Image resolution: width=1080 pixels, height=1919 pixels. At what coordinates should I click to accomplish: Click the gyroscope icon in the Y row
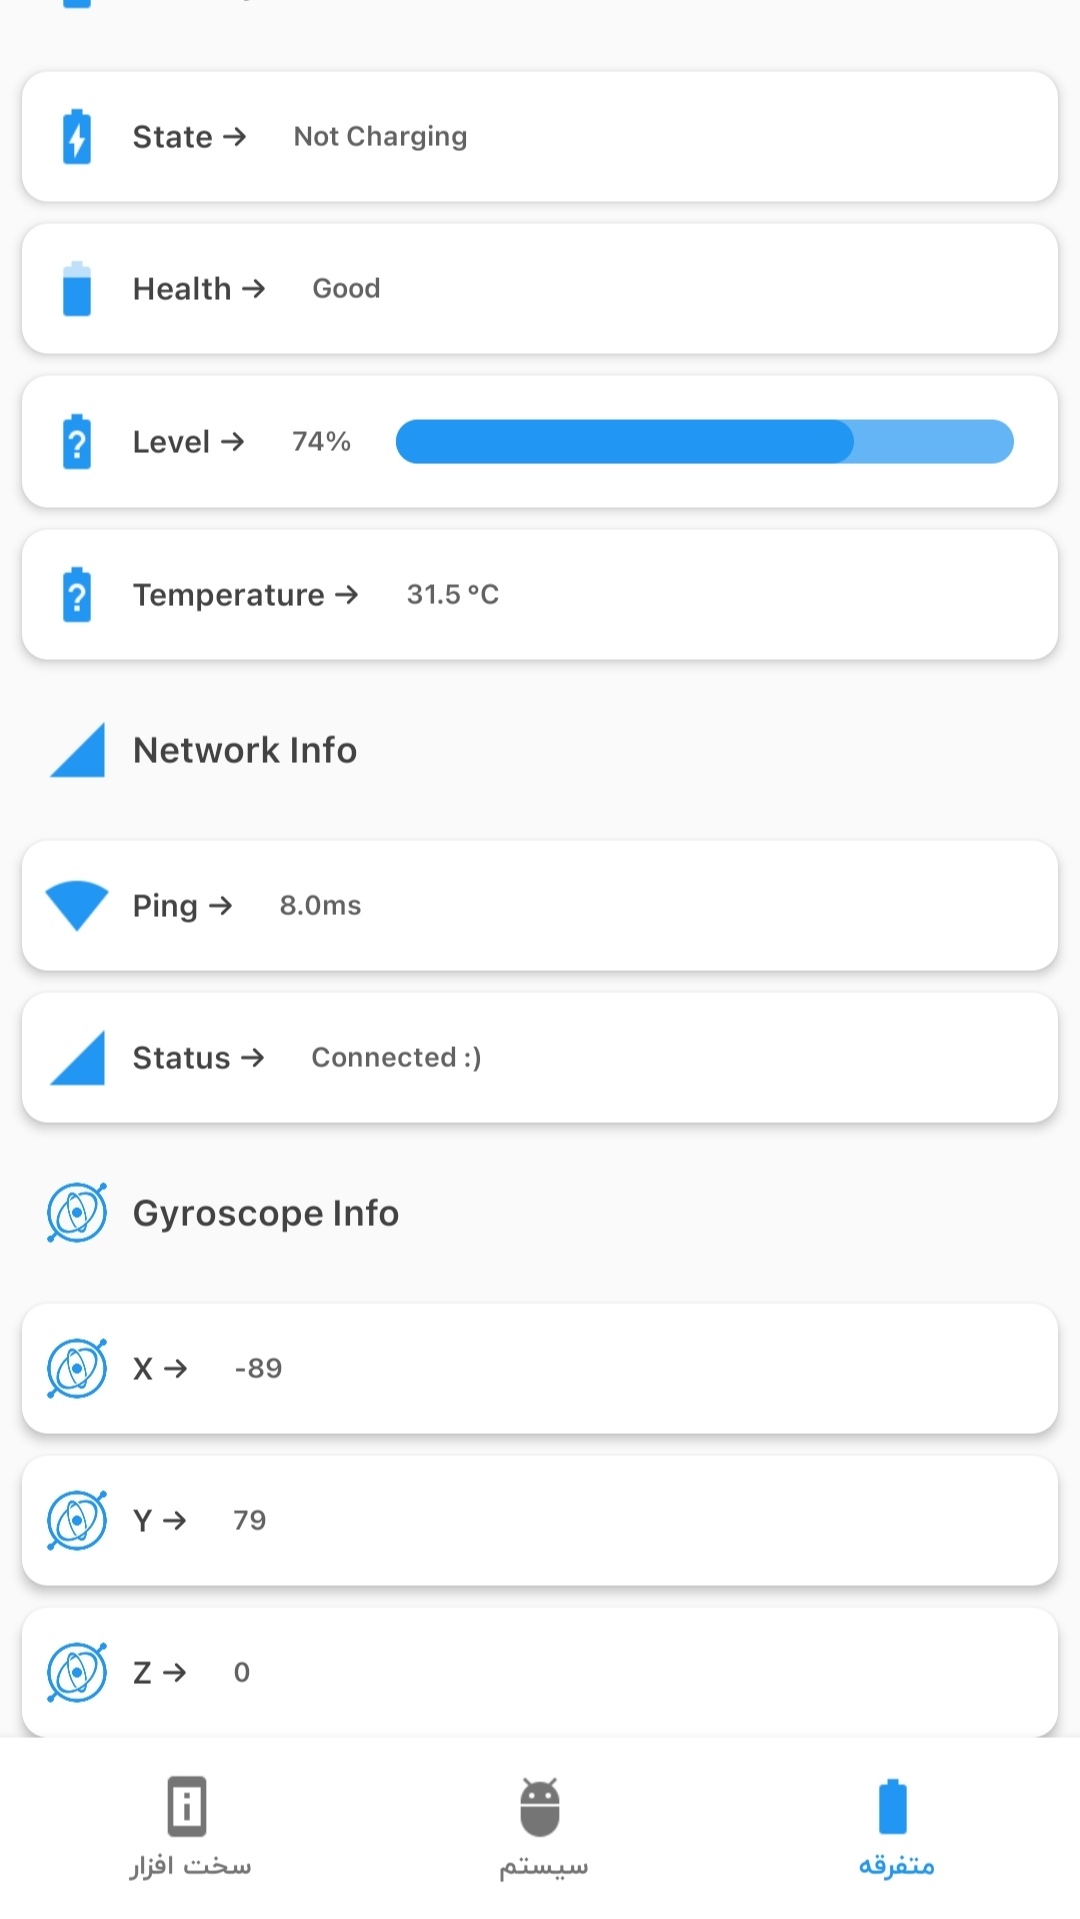pos(77,1520)
